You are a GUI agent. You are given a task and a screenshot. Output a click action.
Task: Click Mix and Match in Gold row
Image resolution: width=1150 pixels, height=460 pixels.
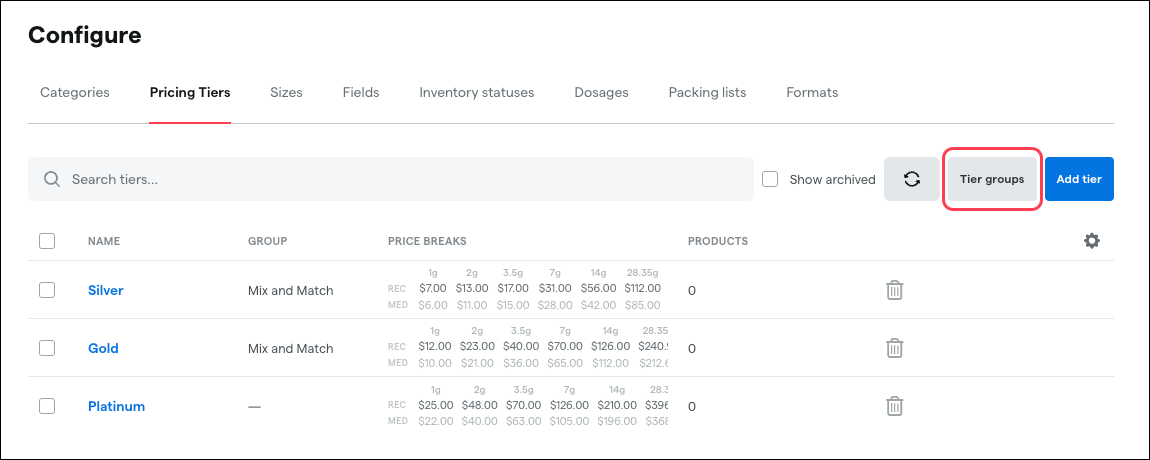click(290, 348)
